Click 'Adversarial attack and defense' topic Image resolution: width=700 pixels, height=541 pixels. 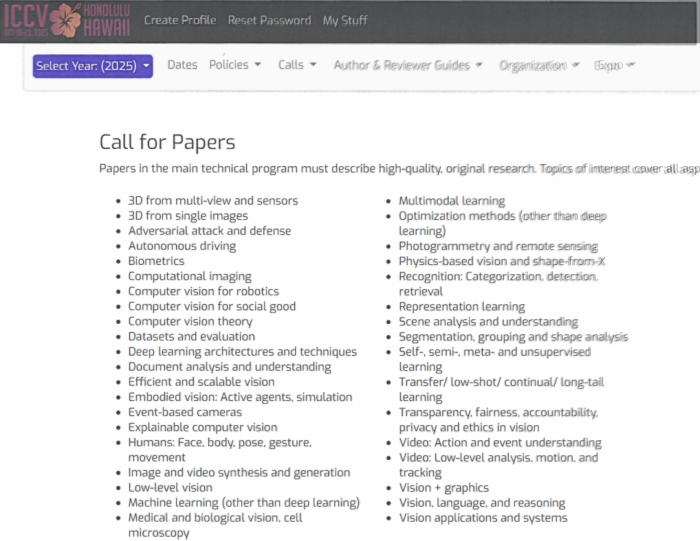(x=209, y=231)
